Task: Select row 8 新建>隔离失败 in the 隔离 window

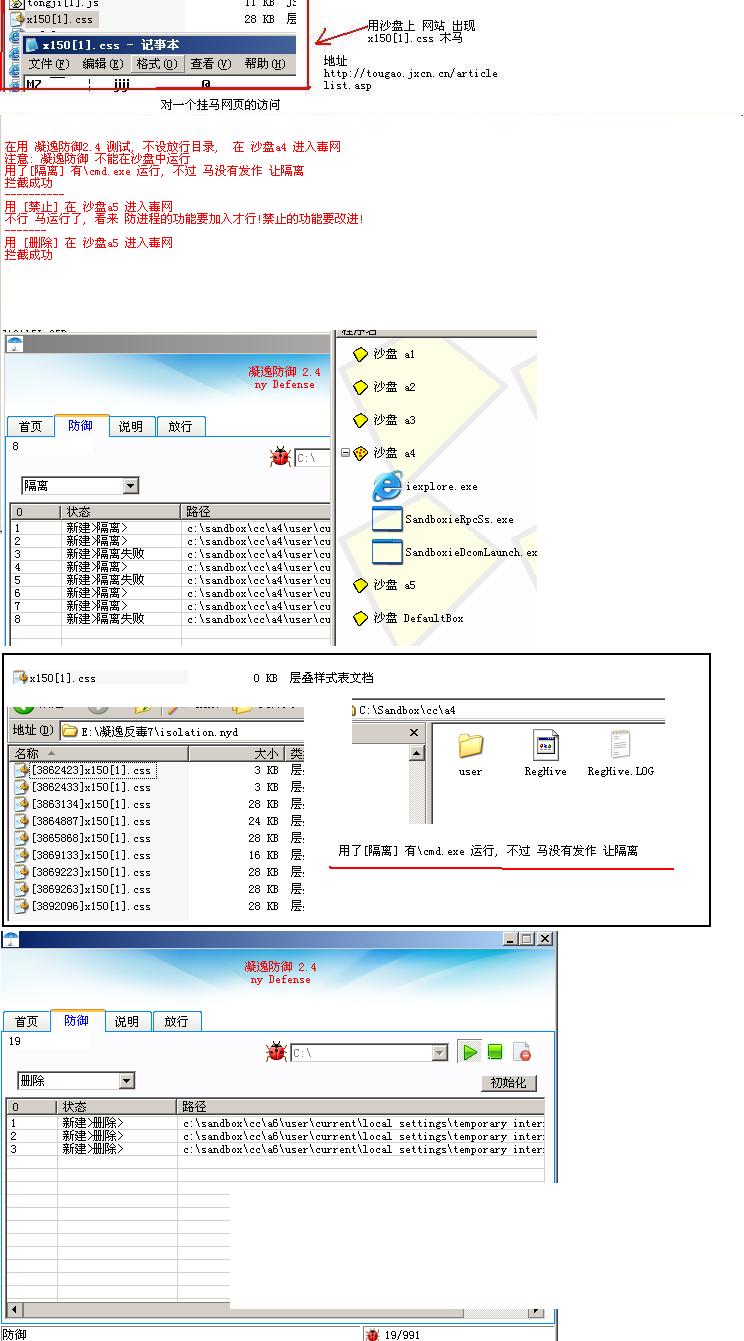Action: coord(170,618)
